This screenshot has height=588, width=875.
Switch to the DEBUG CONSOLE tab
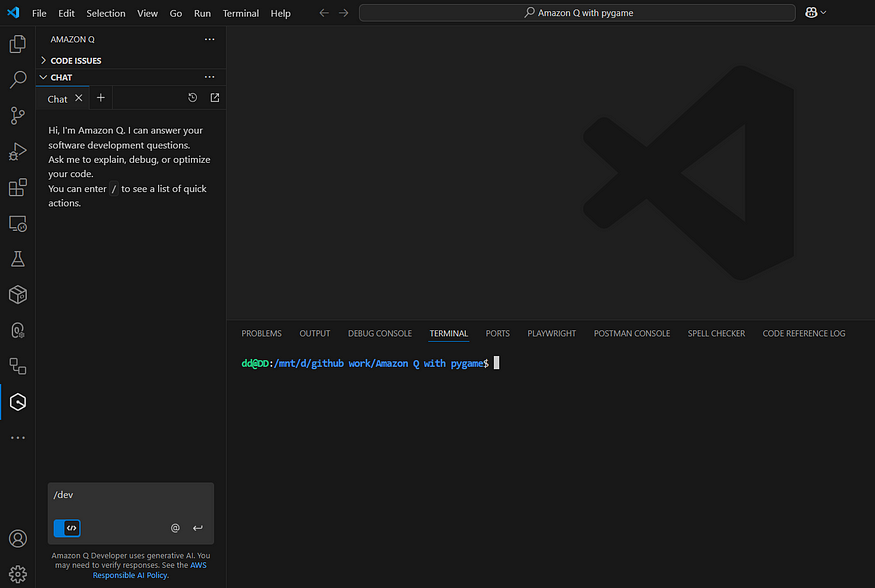pyautogui.click(x=379, y=333)
